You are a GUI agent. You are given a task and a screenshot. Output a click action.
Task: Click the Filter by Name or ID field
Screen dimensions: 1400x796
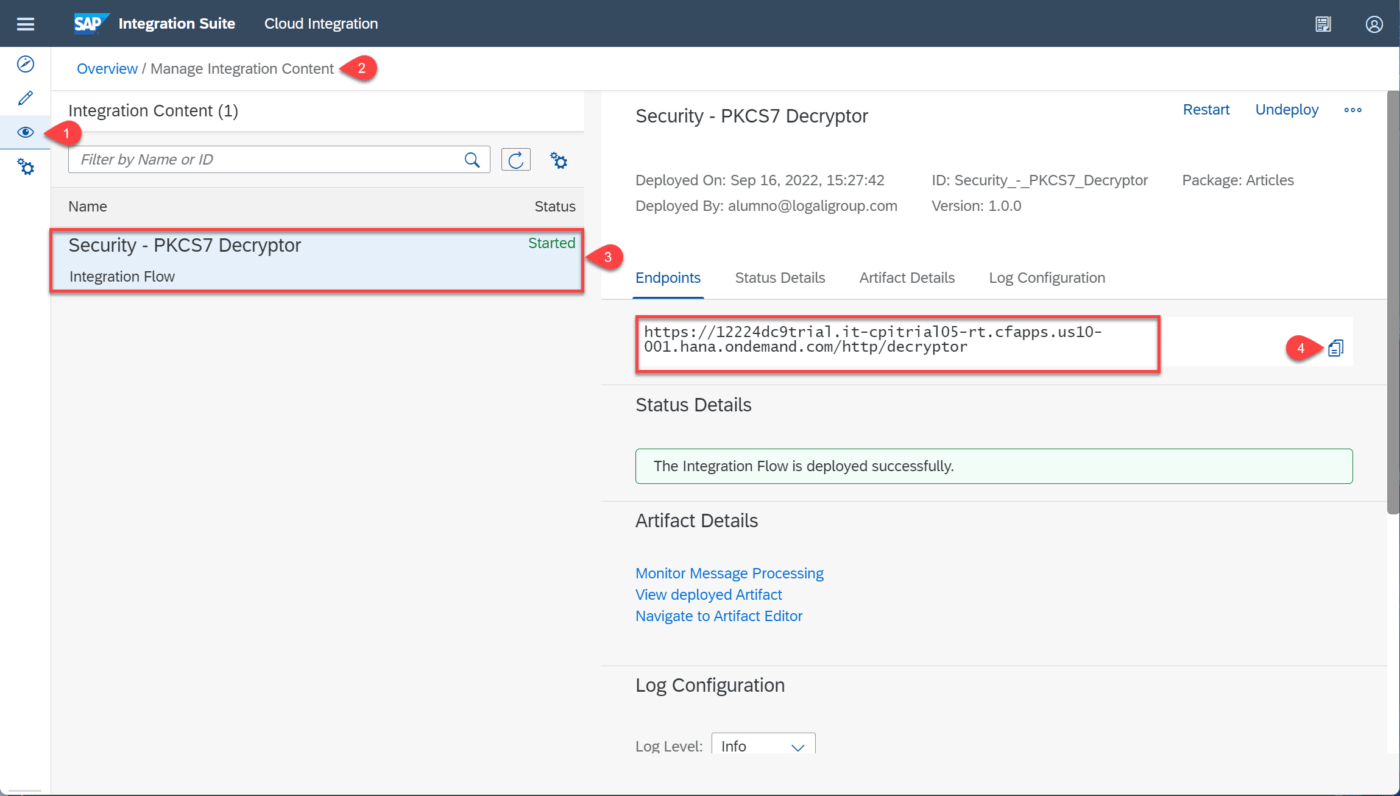[279, 160]
